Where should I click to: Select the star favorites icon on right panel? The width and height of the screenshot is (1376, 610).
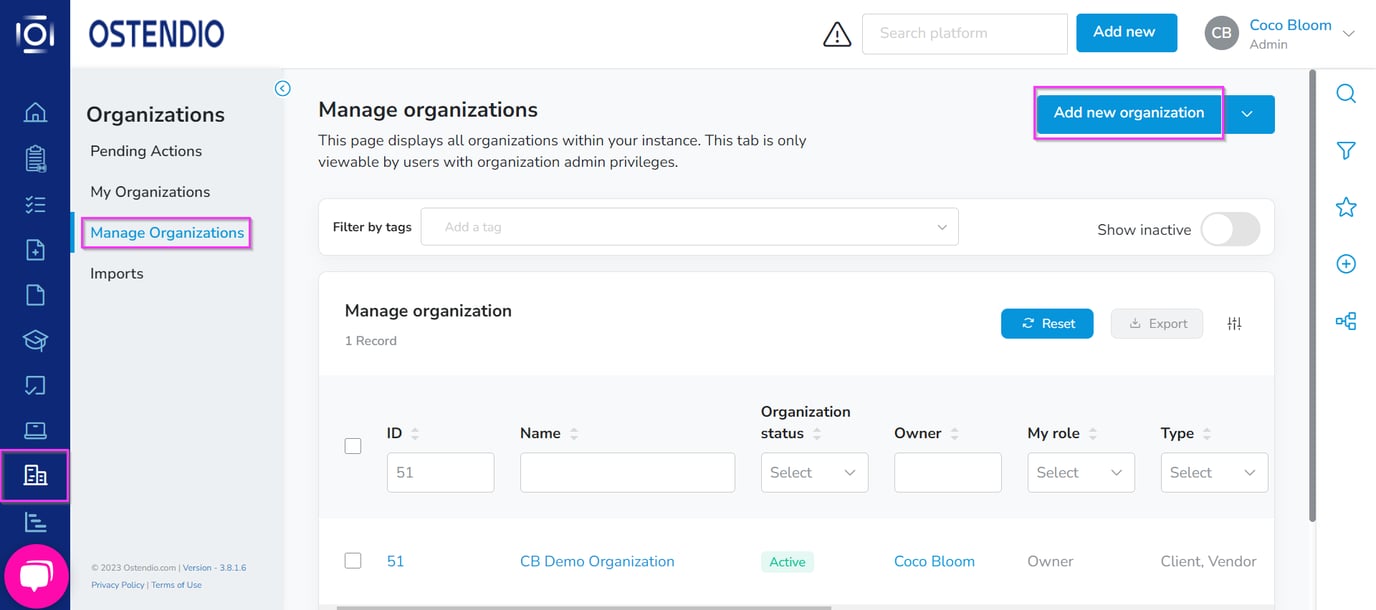1346,207
